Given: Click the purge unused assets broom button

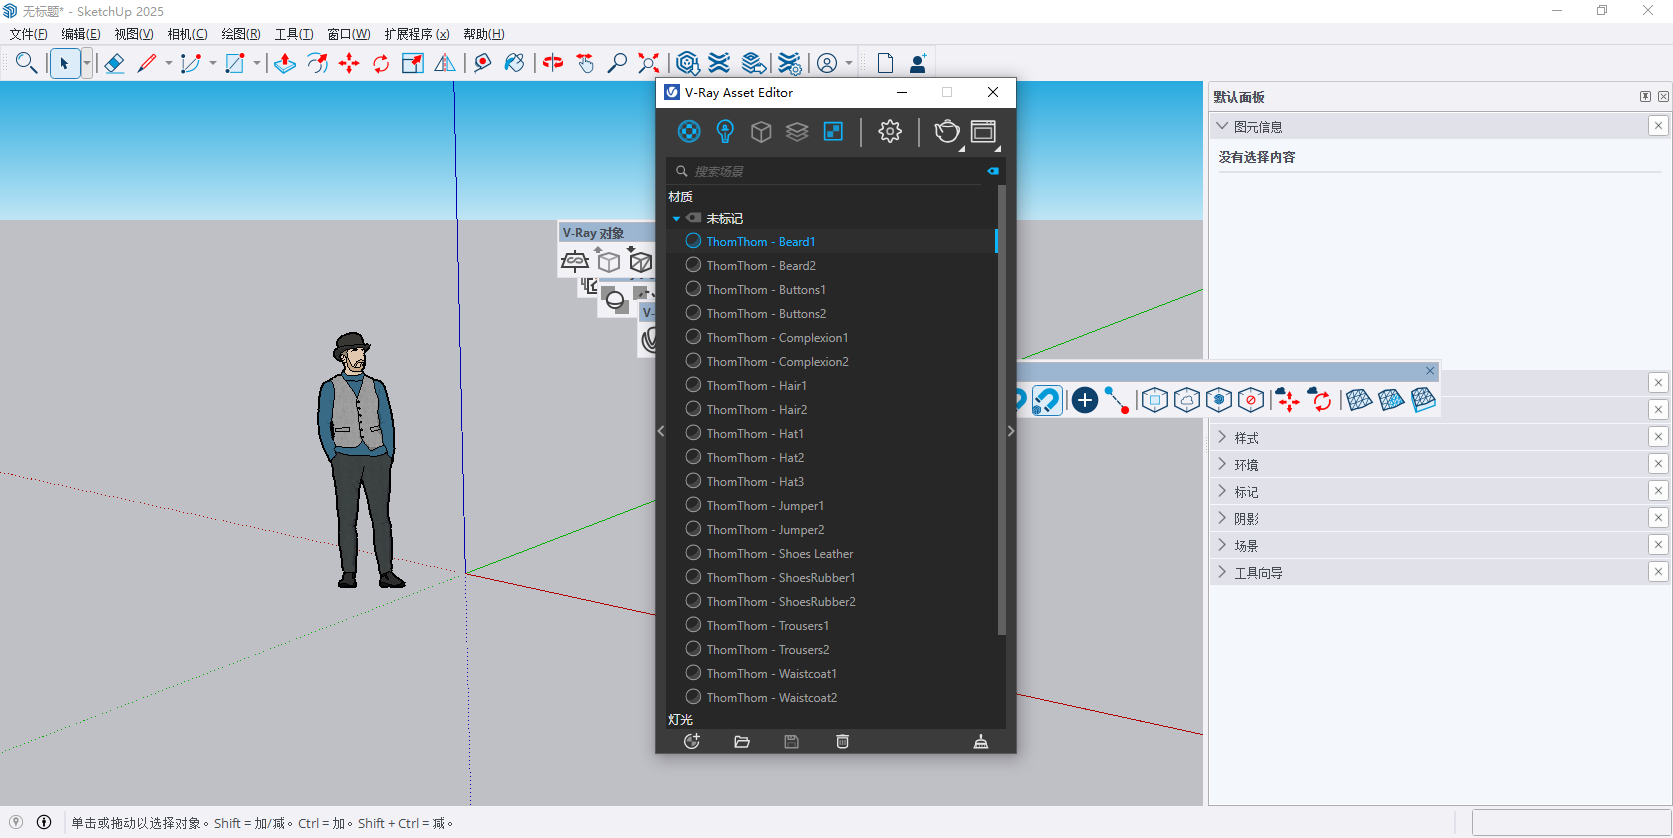Looking at the screenshot, I should tap(981, 741).
